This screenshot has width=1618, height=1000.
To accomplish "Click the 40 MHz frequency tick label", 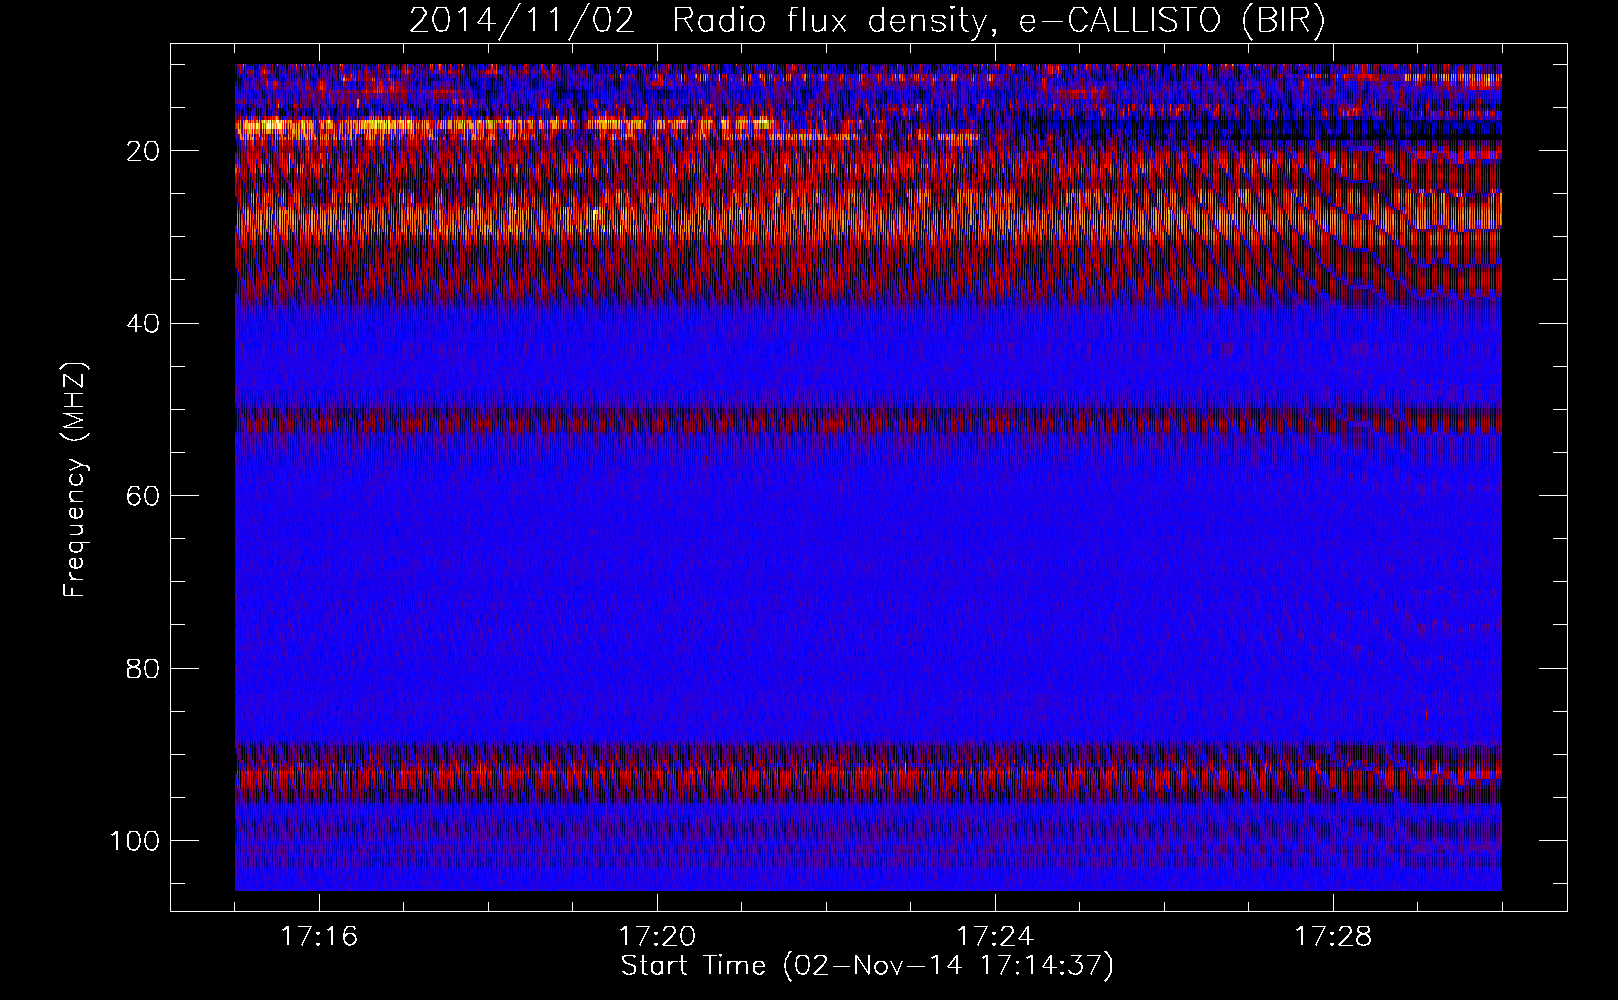I will [x=144, y=324].
